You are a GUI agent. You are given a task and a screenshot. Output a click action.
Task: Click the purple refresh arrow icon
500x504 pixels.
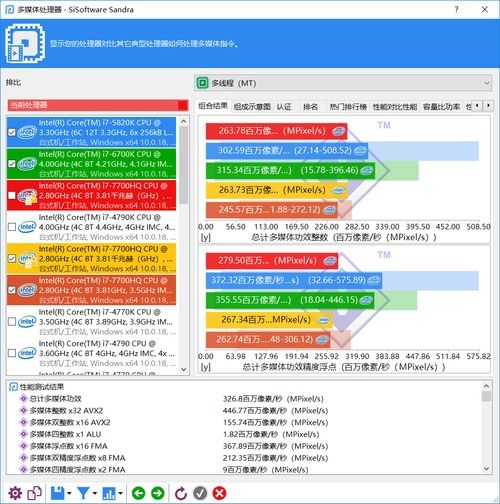tap(181, 493)
